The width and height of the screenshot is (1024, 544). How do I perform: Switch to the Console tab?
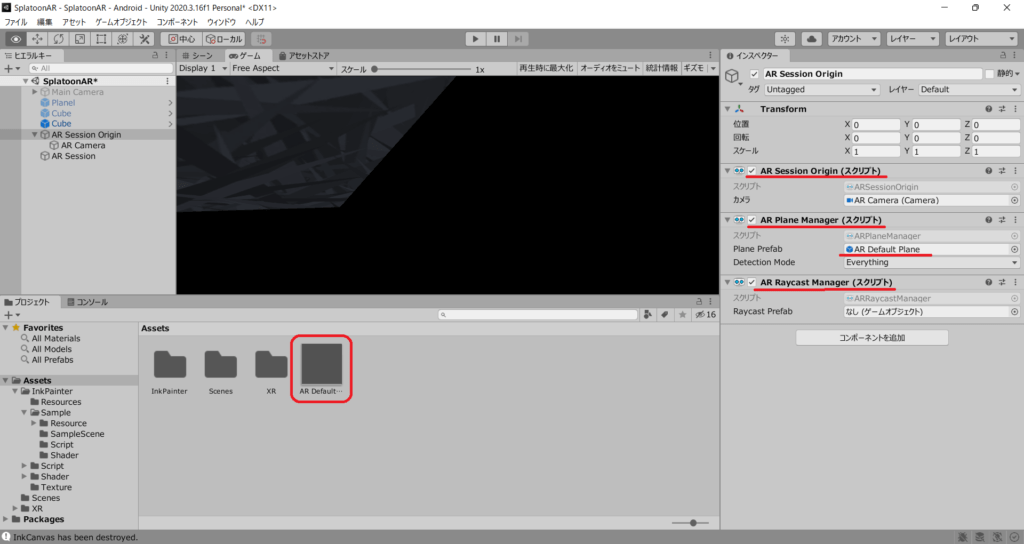tap(87, 302)
